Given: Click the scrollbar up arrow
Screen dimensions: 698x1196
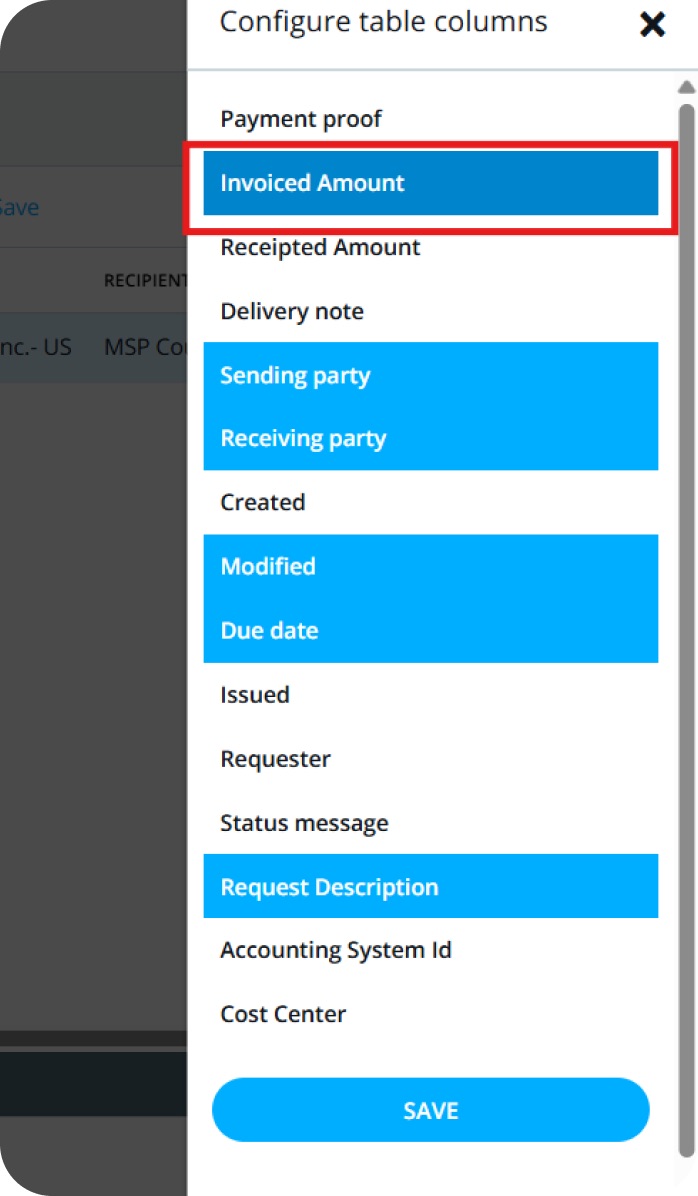Looking at the screenshot, I should click(686, 87).
